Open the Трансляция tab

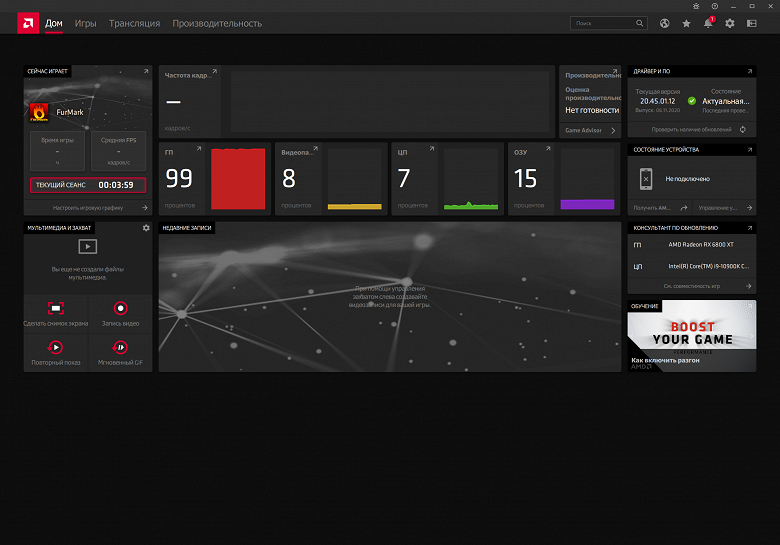134,23
